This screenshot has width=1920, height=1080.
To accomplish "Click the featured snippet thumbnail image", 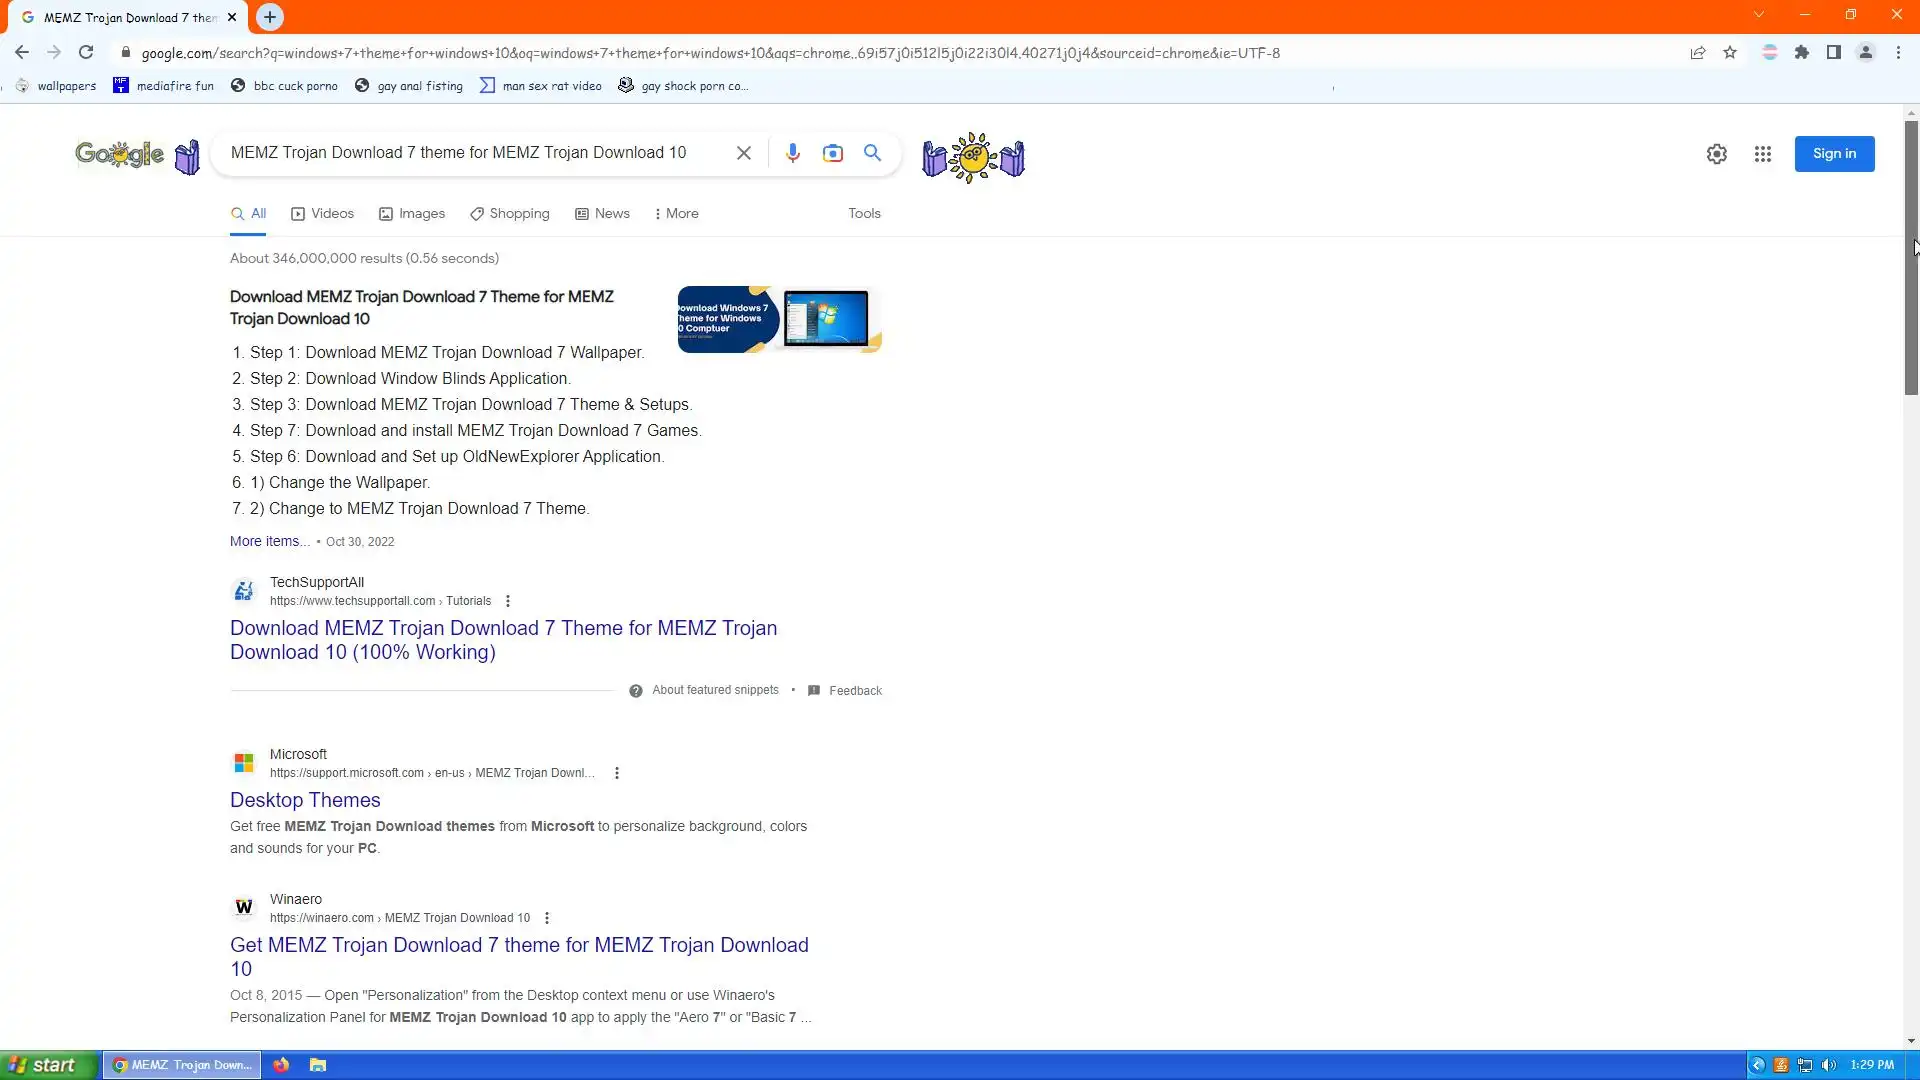I will click(779, 319).
